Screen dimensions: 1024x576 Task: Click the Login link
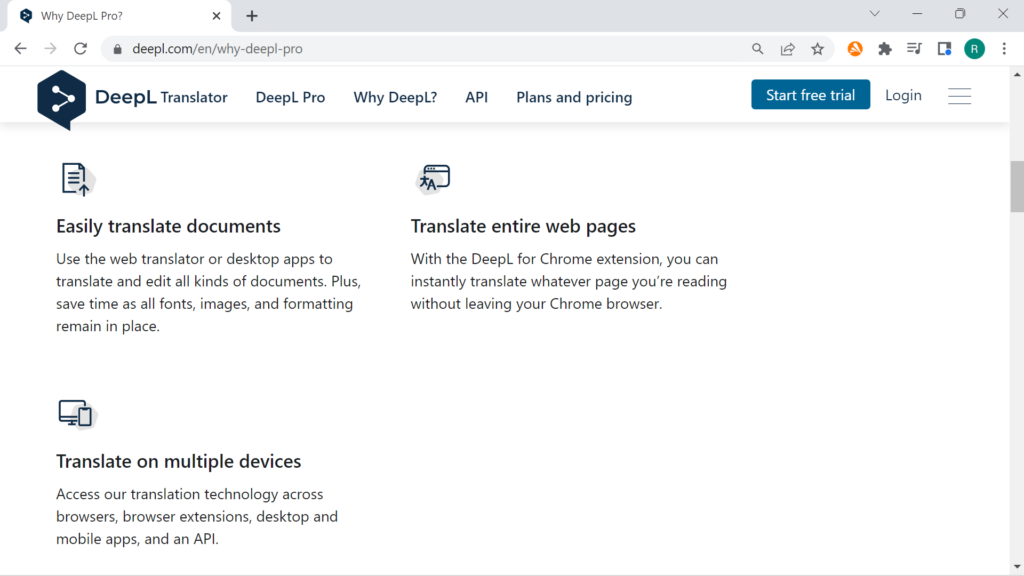pos(903,95)
